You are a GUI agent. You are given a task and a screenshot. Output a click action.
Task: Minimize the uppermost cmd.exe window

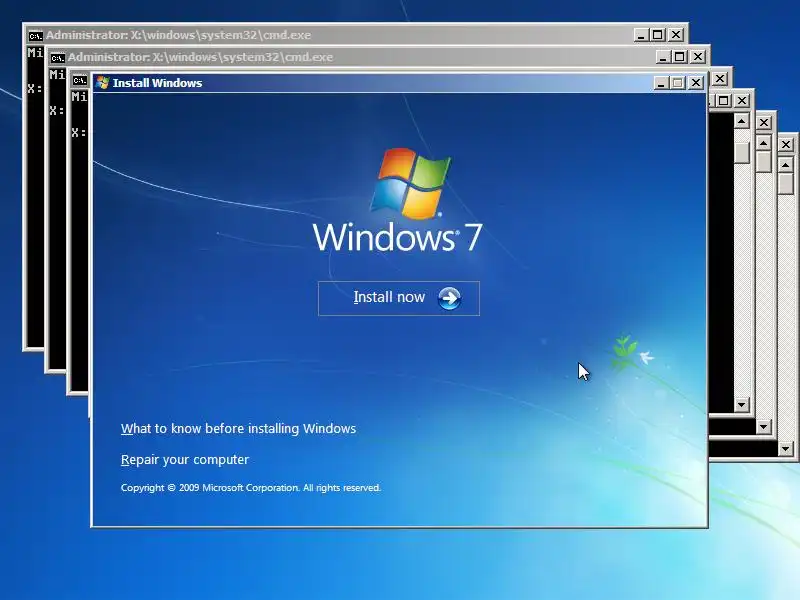click(641, 35)
